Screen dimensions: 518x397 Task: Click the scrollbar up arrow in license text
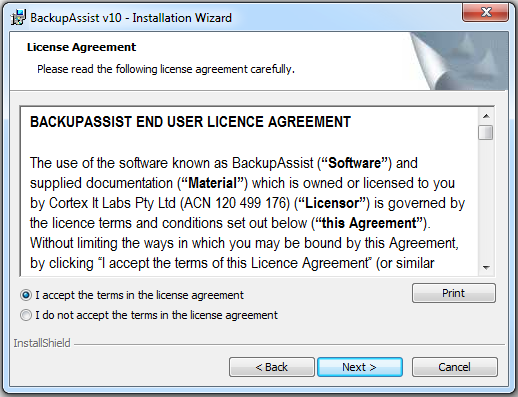tap(486, 116)
